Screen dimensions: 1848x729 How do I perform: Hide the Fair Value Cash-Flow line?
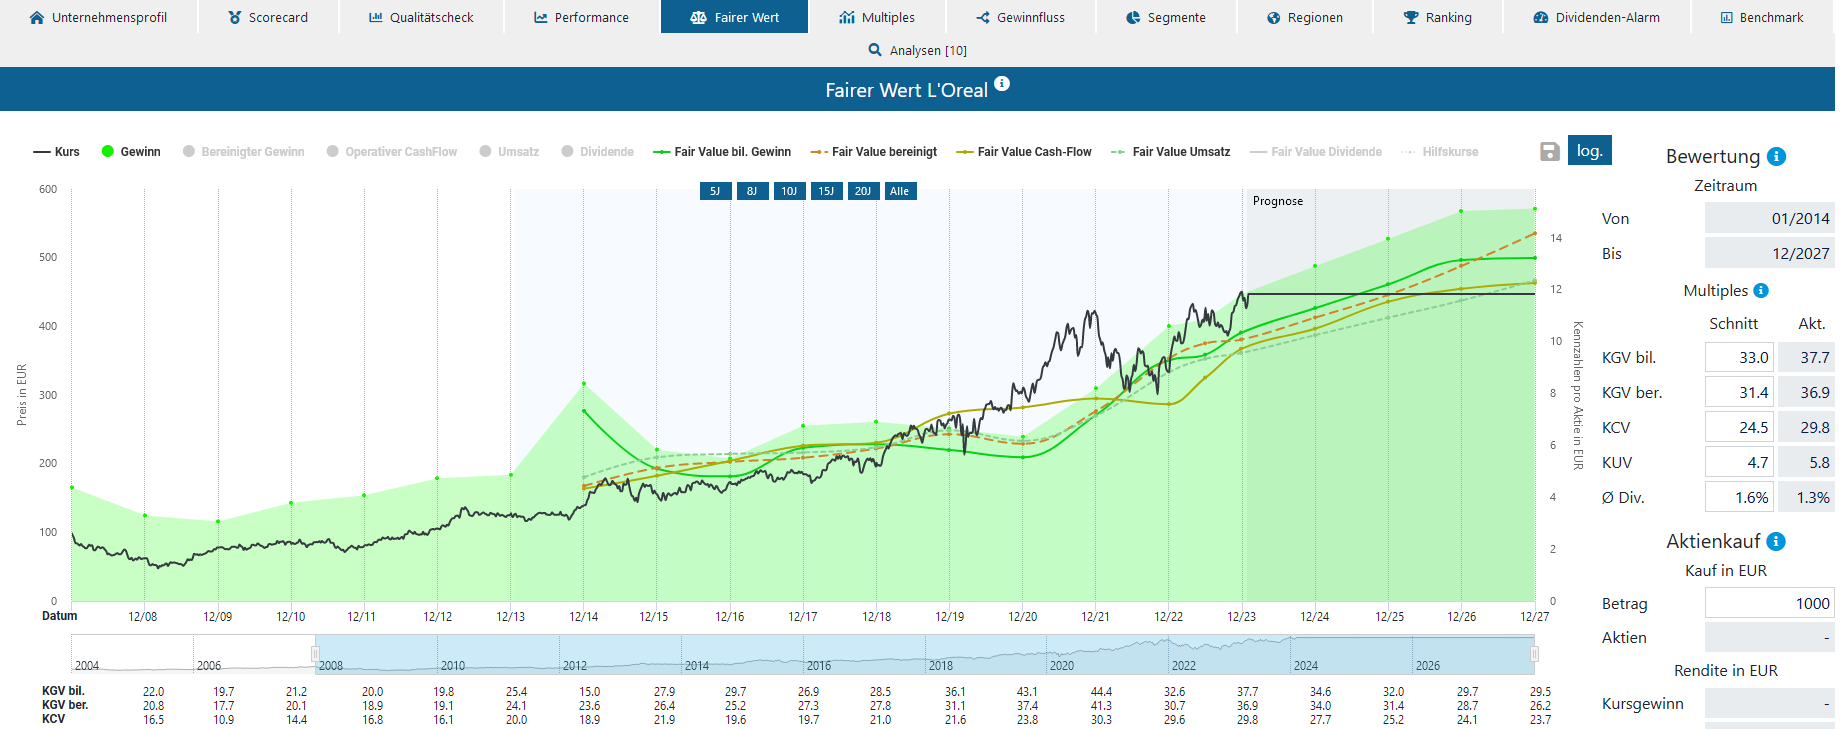click(x=1024, y=152)
